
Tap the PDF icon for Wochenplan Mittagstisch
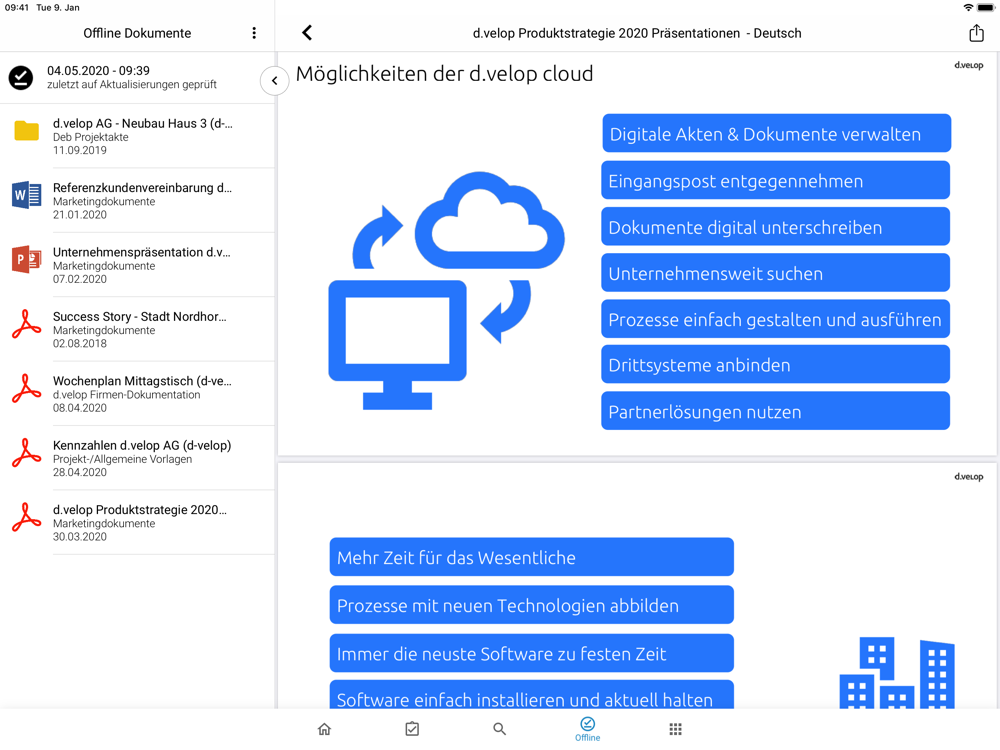click(27, 388)
